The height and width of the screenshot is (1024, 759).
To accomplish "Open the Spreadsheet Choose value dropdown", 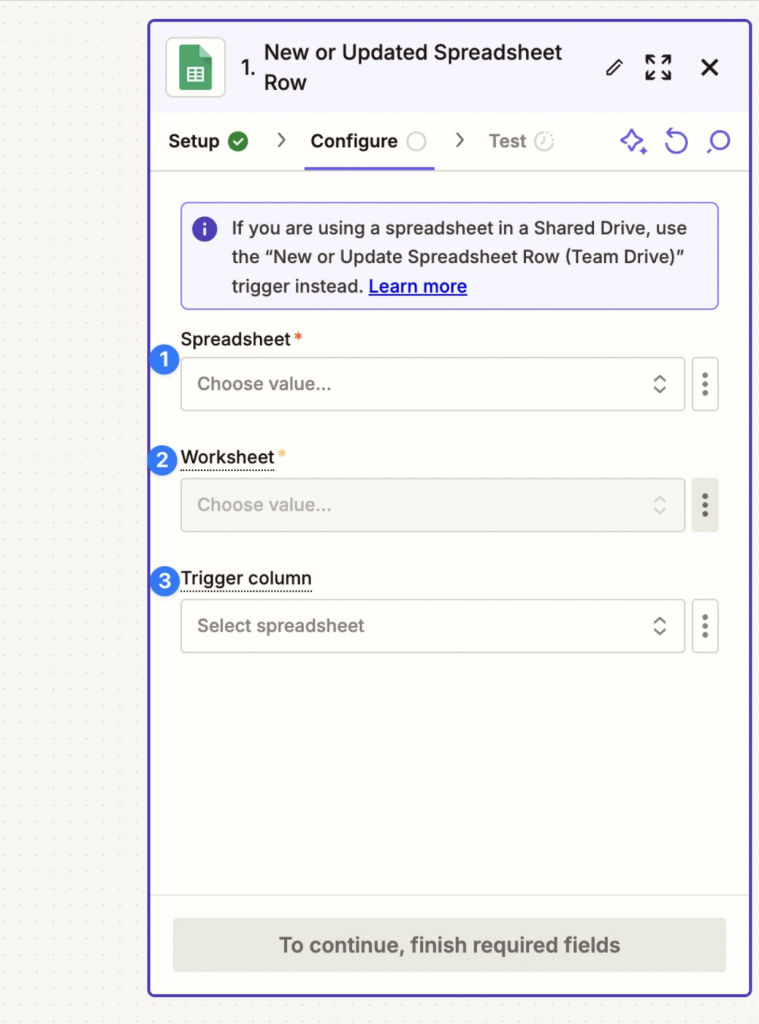I will 432,384.
